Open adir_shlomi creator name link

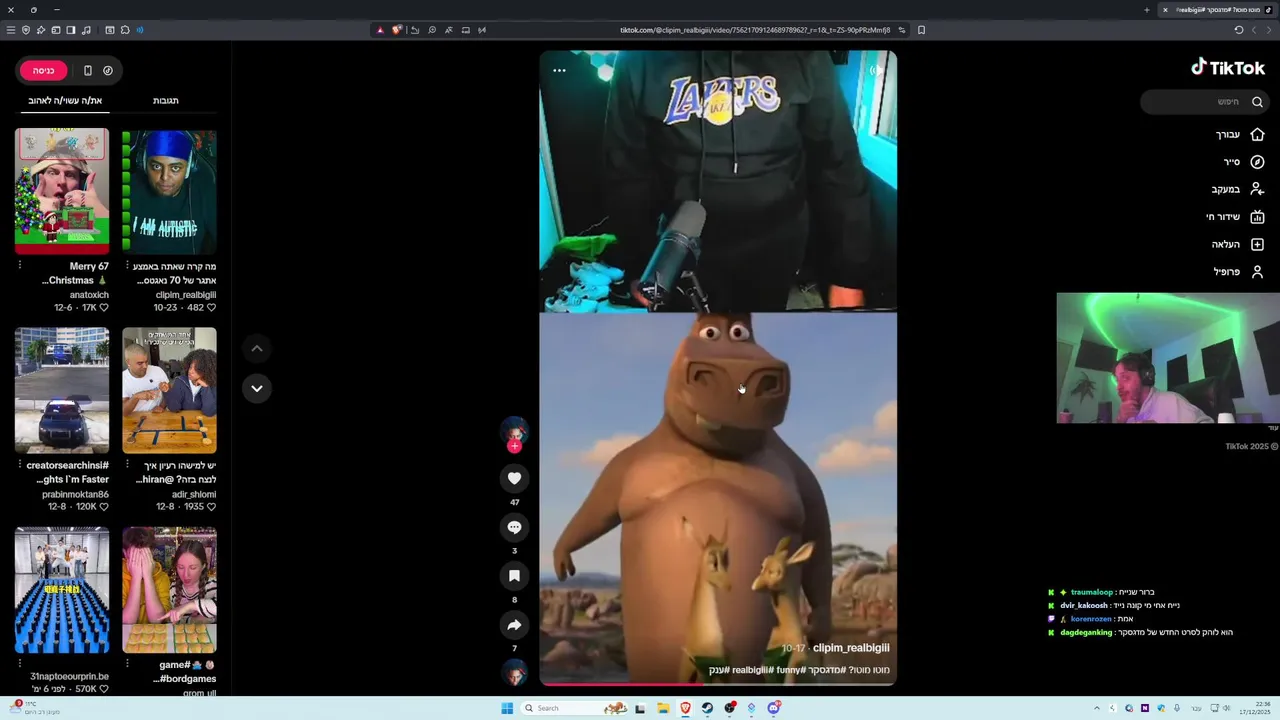coord(193,494)
